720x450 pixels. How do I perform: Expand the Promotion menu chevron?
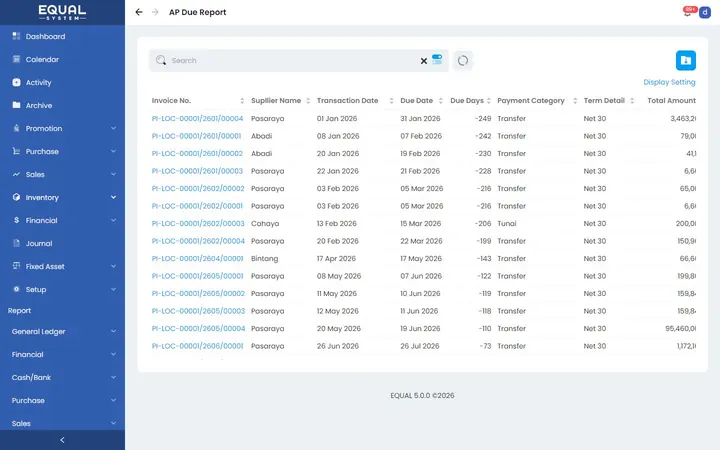click(x=113, y=128)
